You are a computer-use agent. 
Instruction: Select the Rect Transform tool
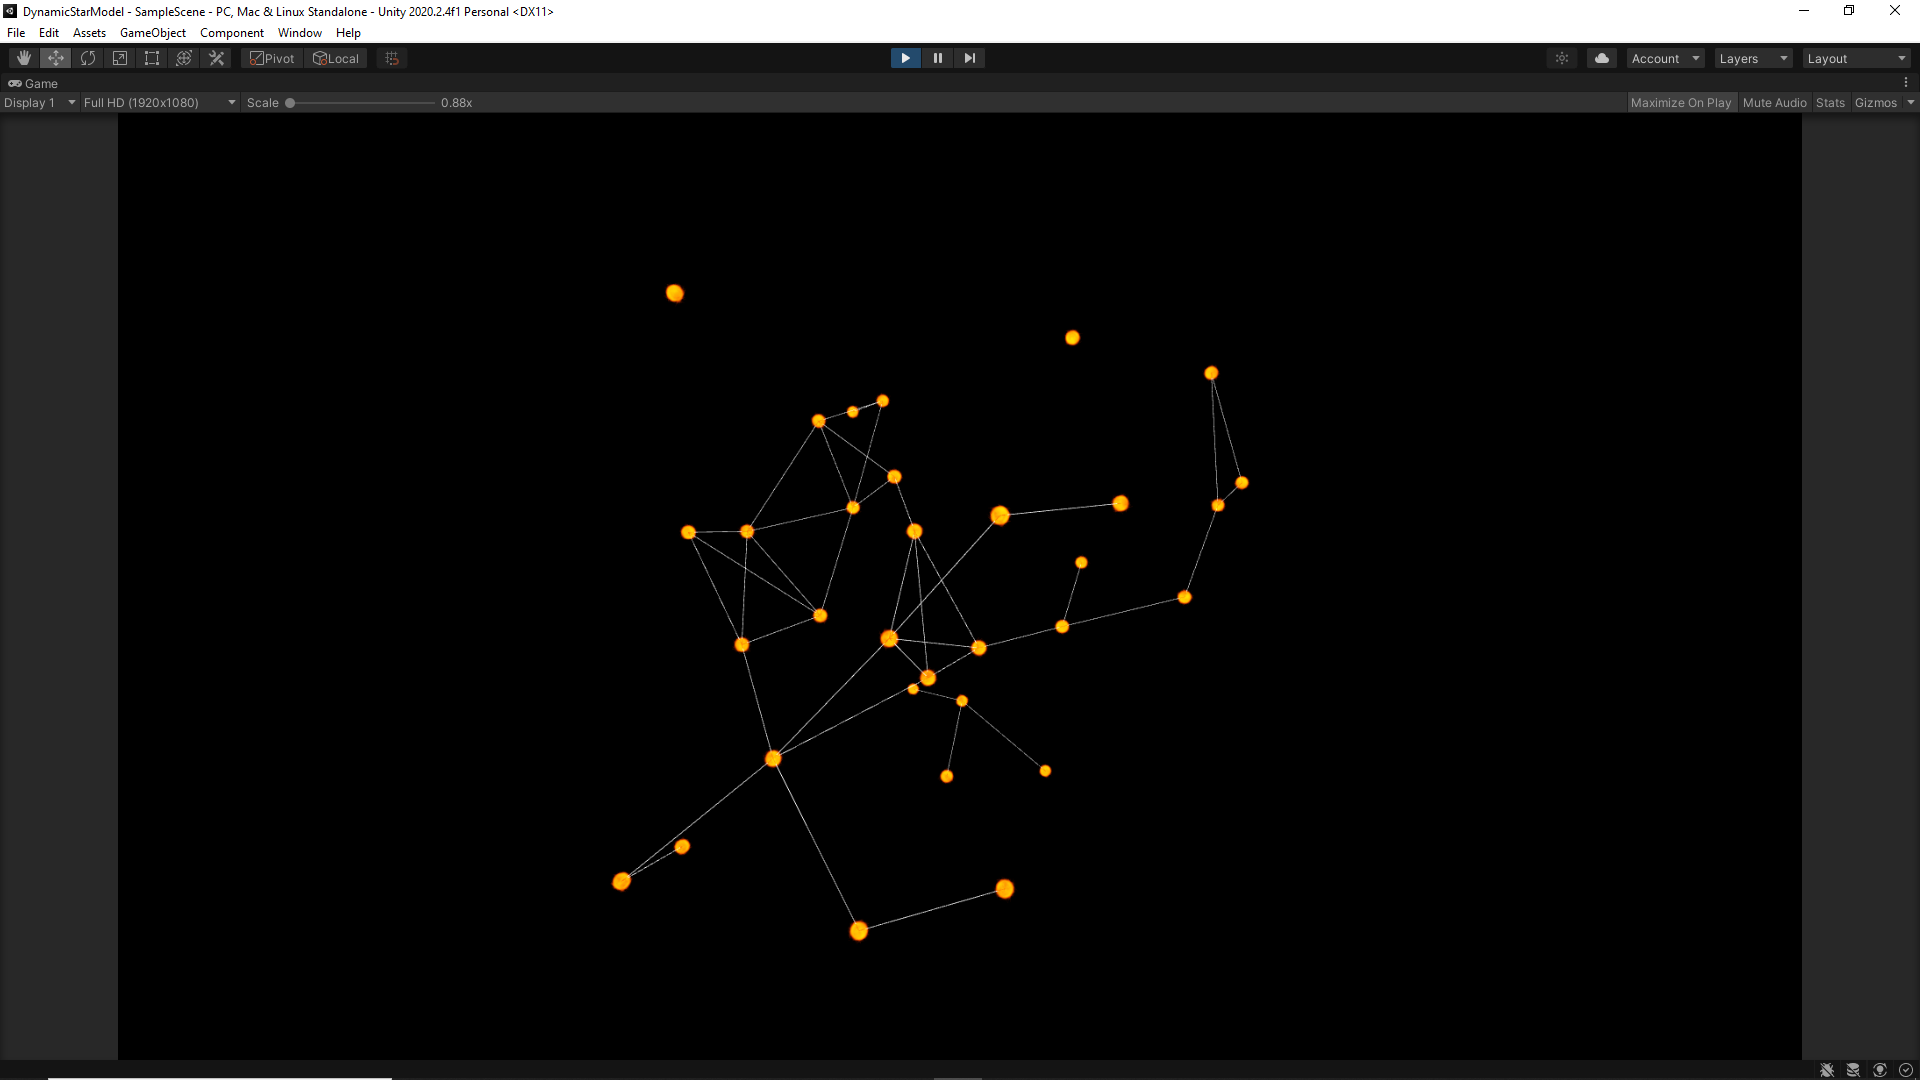click(151, 58)
